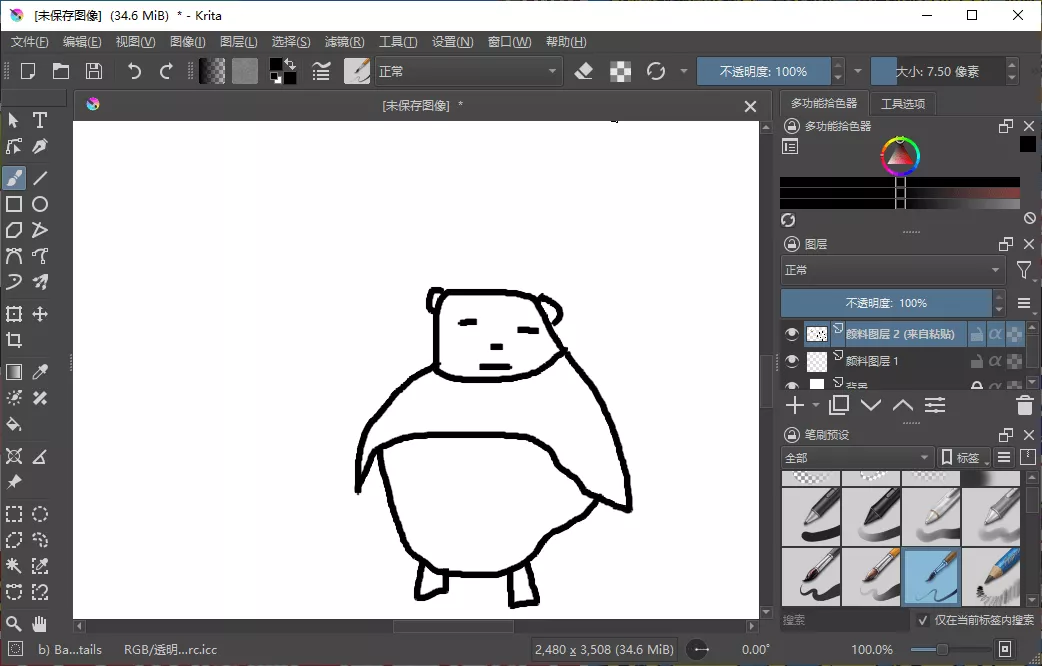Pick a color with the Color Sampler tool

click(40, 371)
